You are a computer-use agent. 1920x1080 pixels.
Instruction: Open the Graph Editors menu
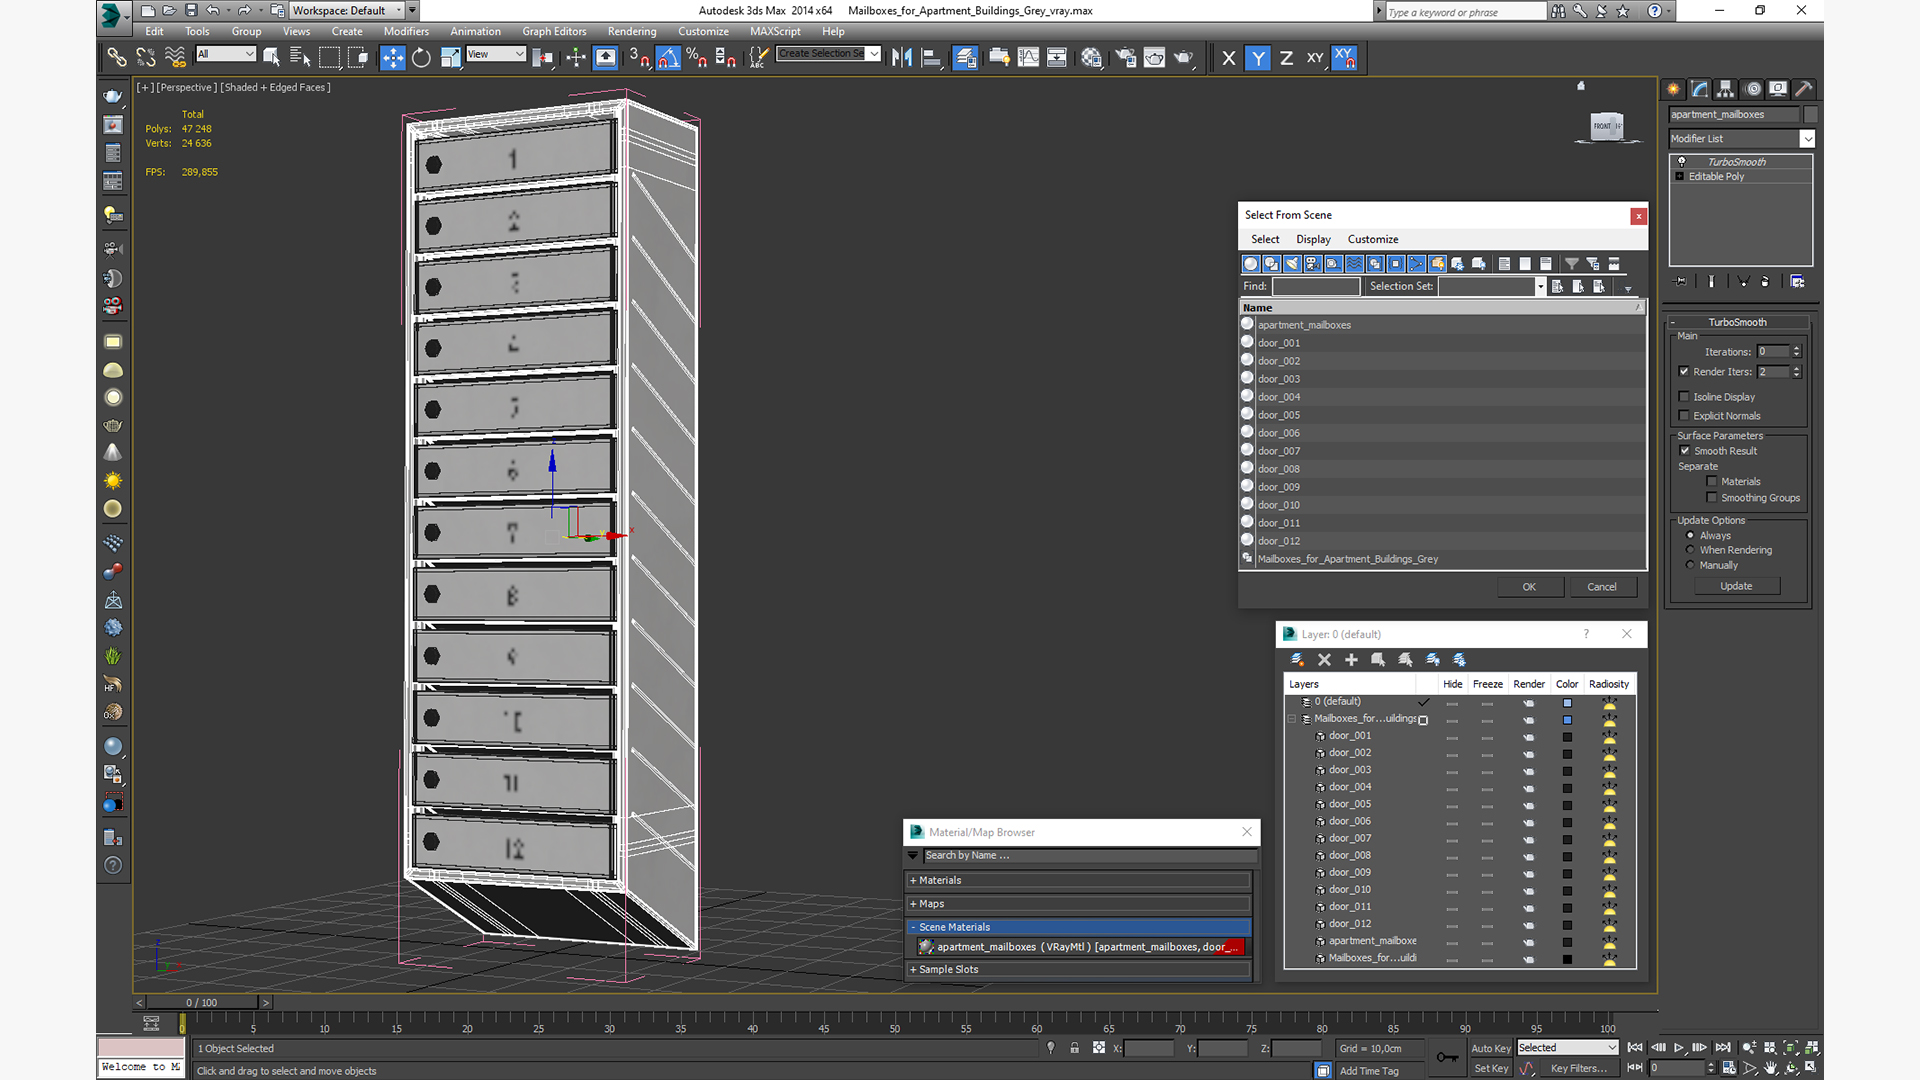tap(554, 32)
